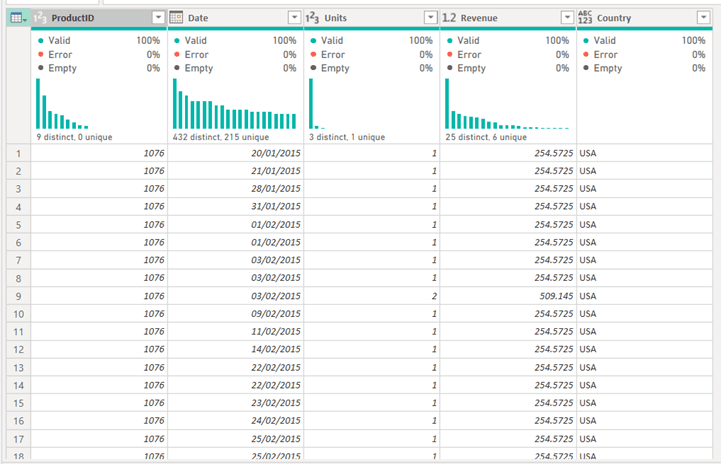The image size is (721, 464).
Task: Click the ProductID data type icon
Action: 40,18
